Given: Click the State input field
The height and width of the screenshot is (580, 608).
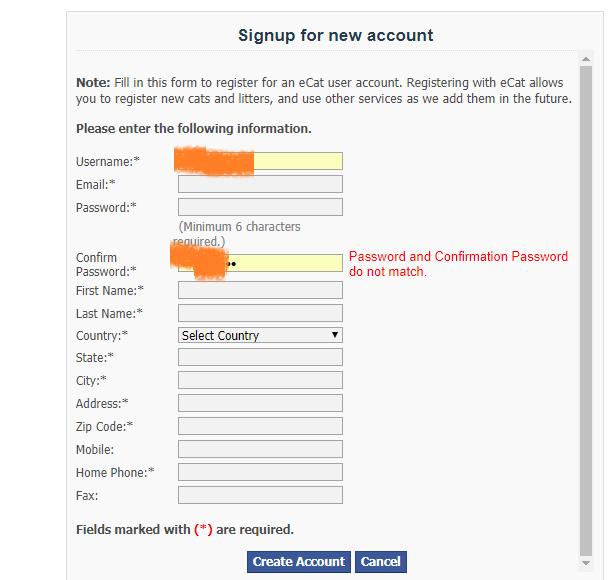Looking at the screenshot, I should tap(260, 357).
